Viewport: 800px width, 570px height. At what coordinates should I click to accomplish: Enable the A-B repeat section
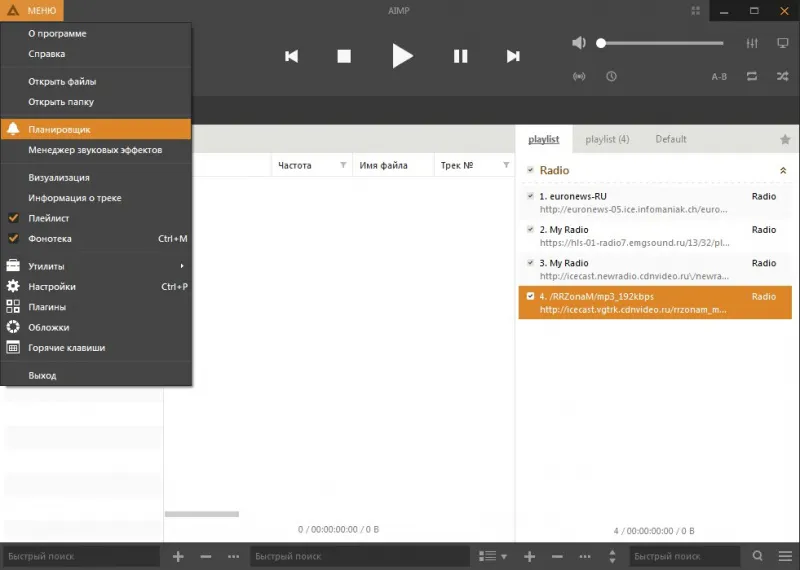719,76
